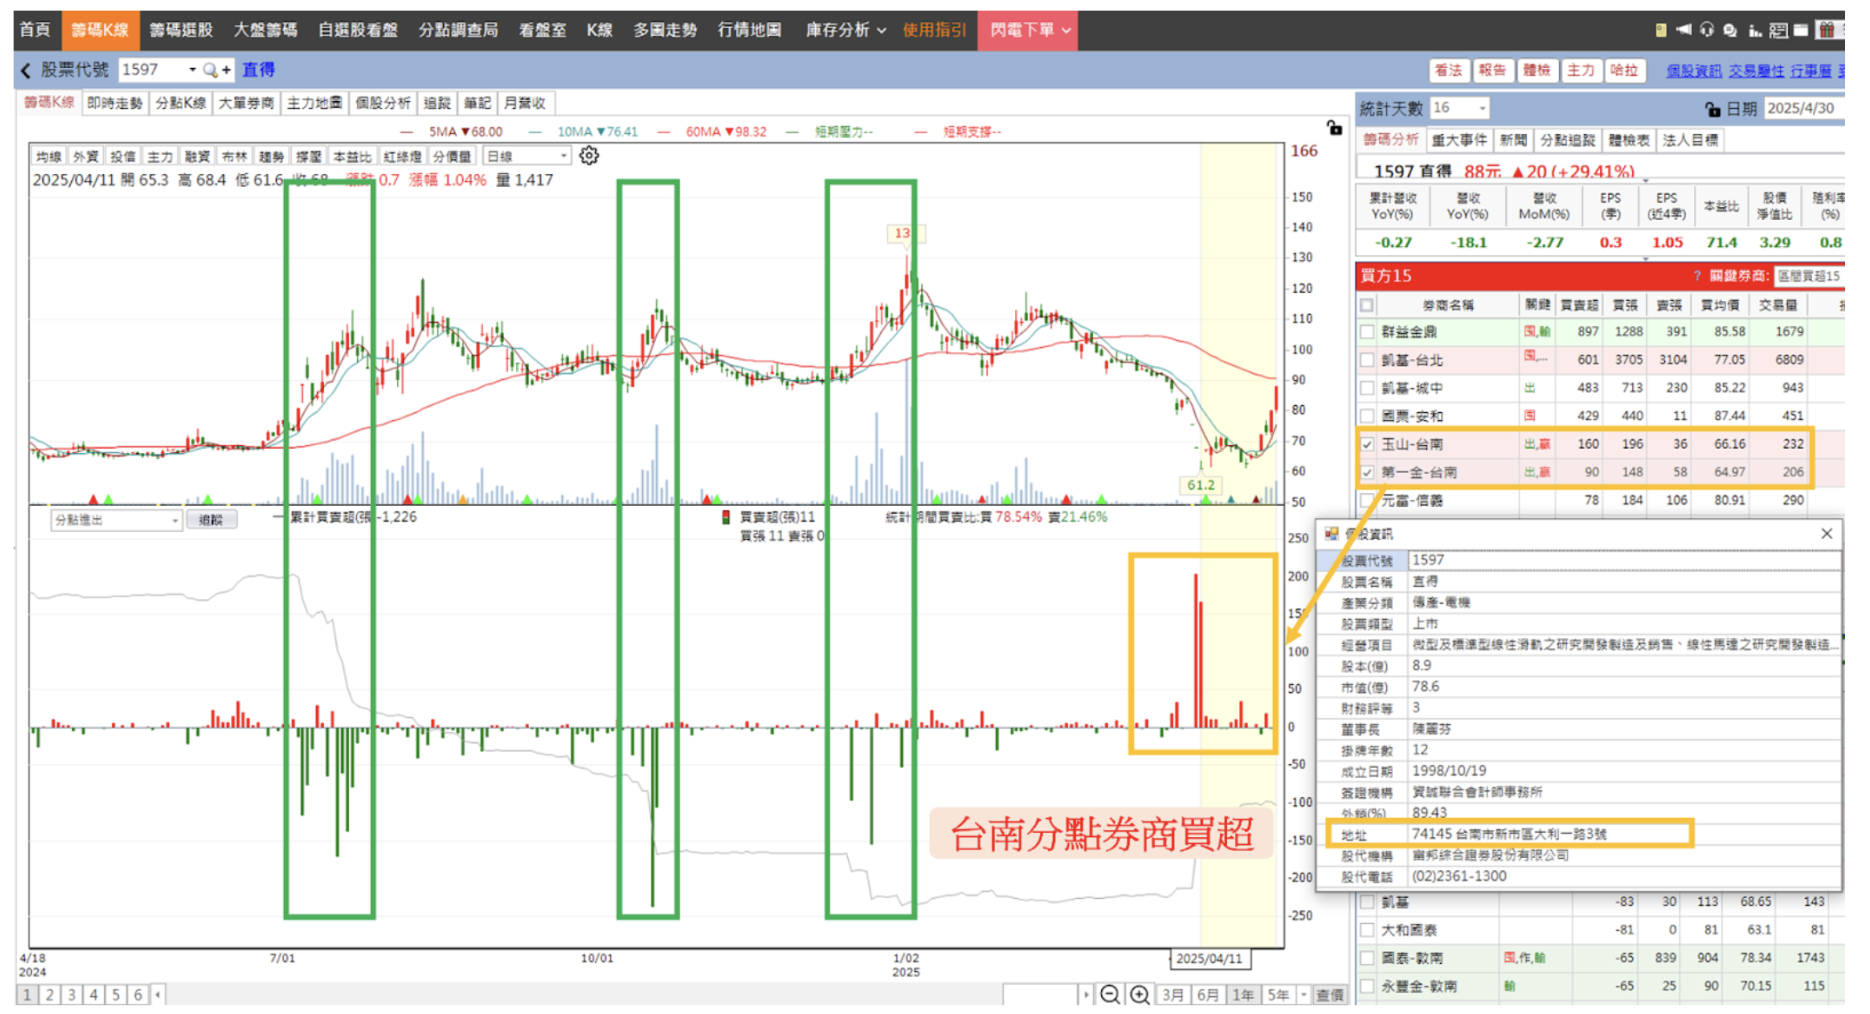Click the megaphone announcement icon
The width and height of the screenshot is (1870, 1014).
(x=1685, y=30)
